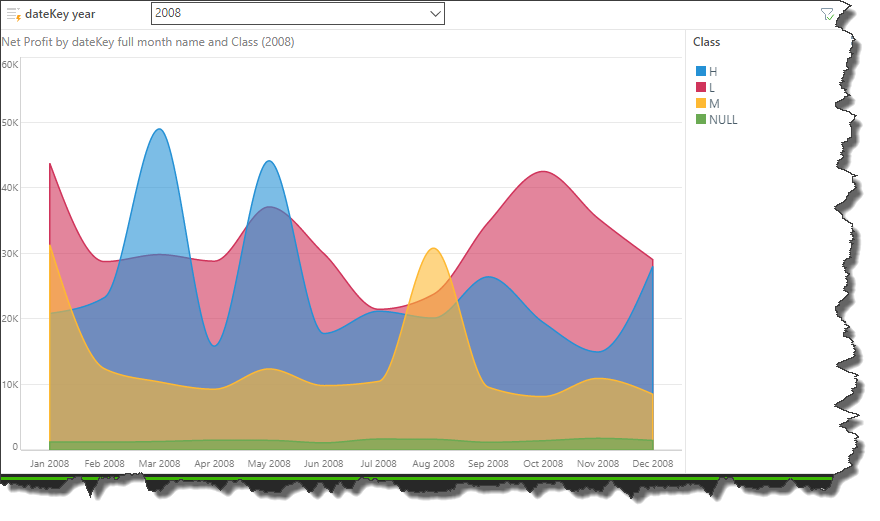Click the Dec 2008 axis label
Viewport: 880px width, 521px height.
(652, 464)
